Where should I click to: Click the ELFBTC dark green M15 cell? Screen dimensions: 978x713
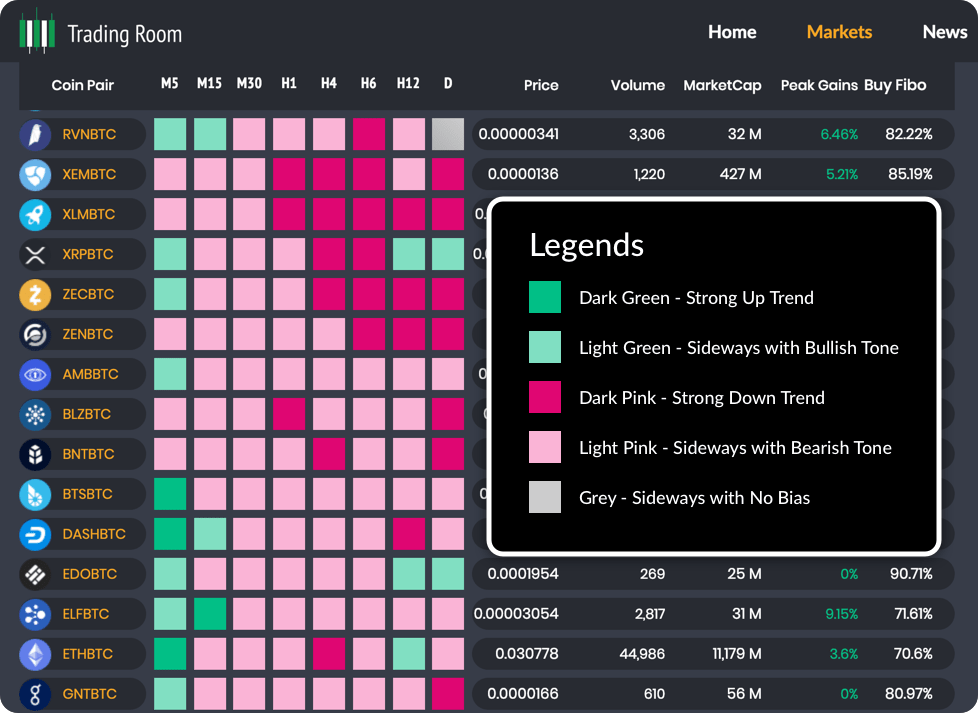click(x=210, y=614)
